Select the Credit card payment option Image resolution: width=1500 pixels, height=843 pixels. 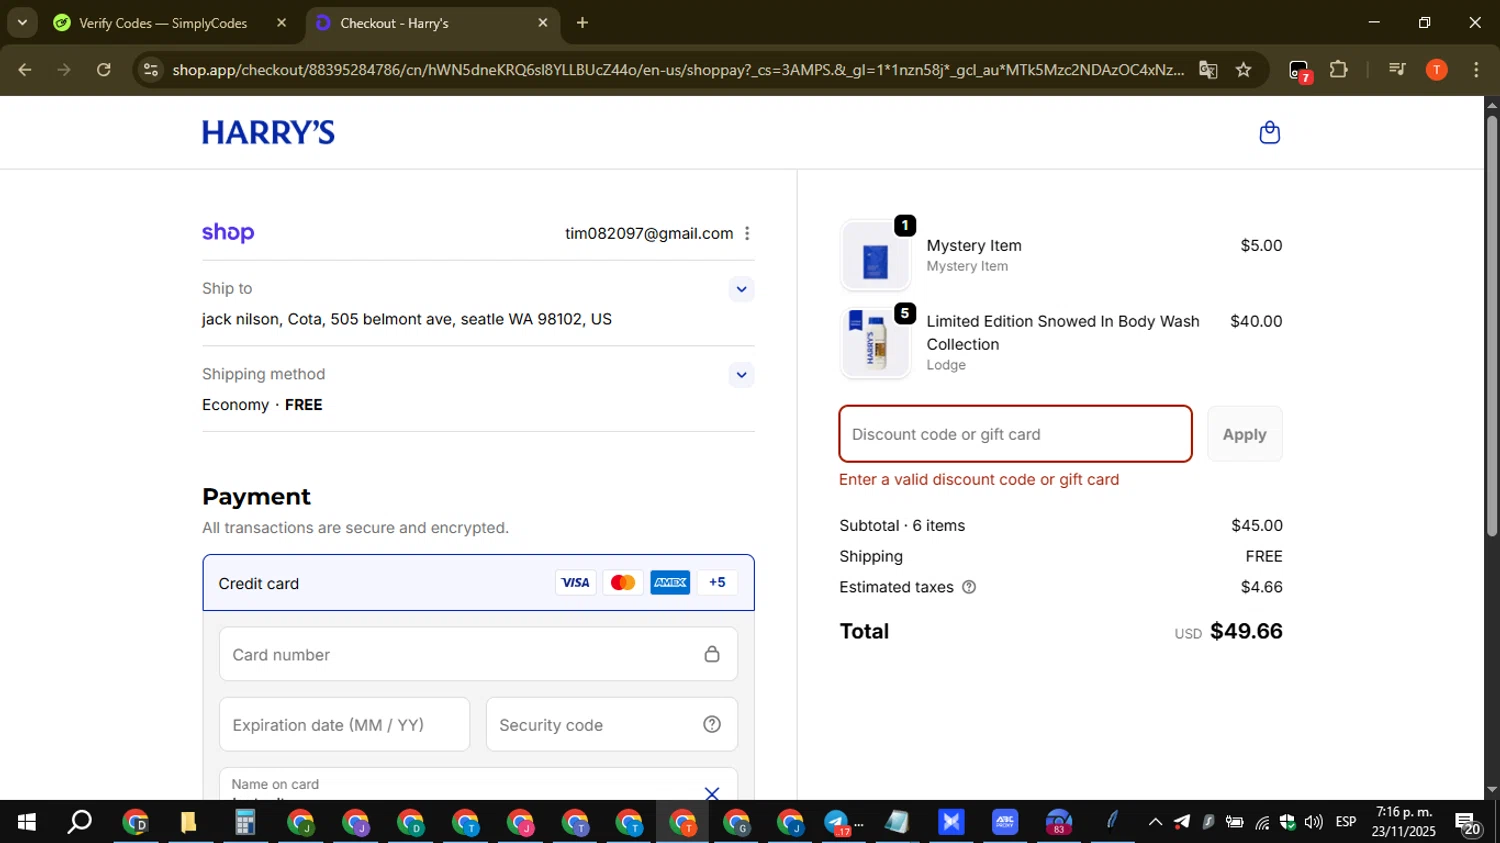(x=478, y=583)
